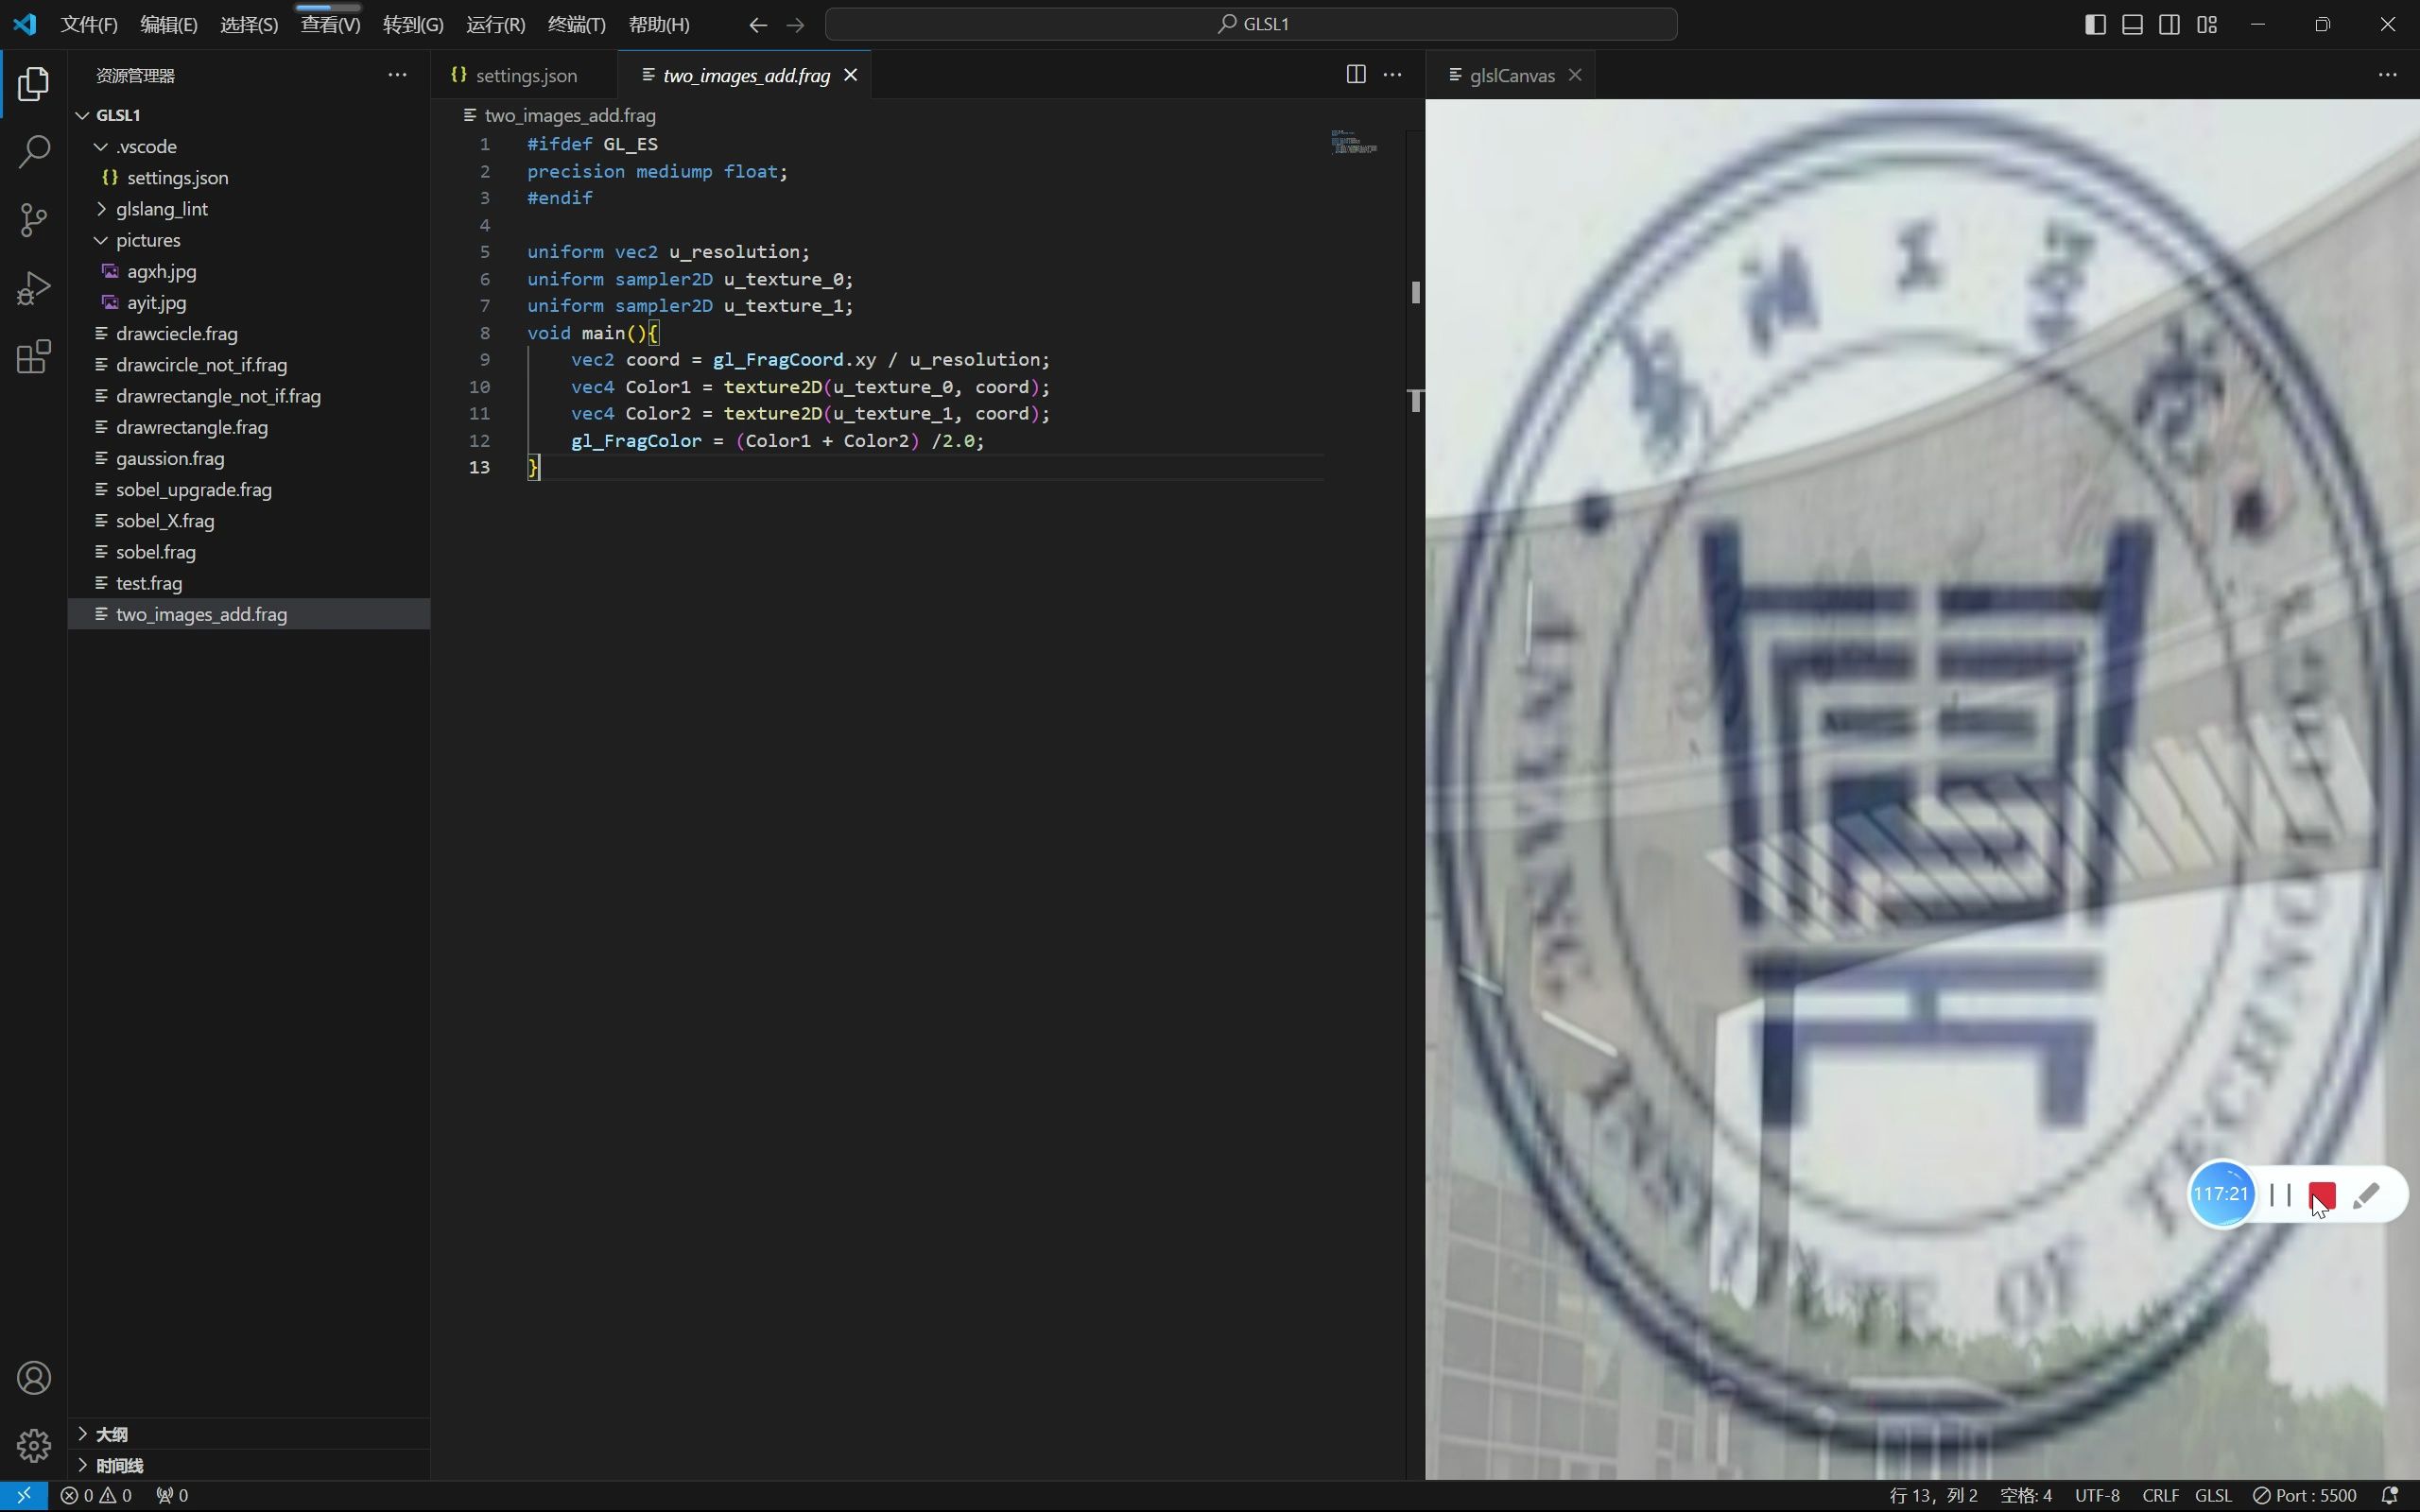Open the Search view in activity bar
2420x1512 pixels.
coord(33,152)
